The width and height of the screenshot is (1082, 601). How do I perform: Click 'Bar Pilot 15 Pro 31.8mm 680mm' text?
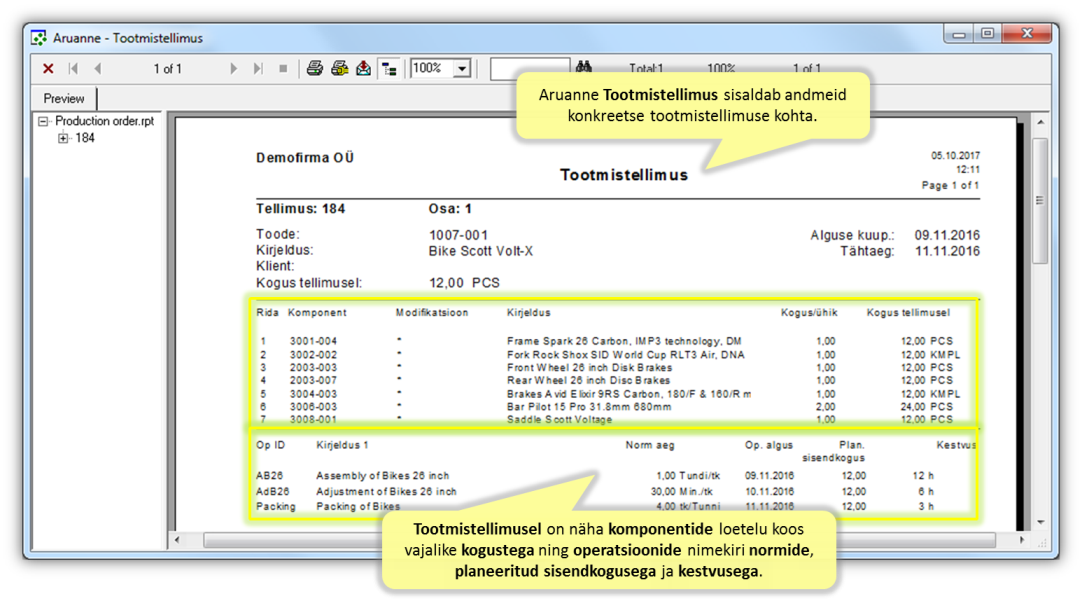tap(589, 407)
